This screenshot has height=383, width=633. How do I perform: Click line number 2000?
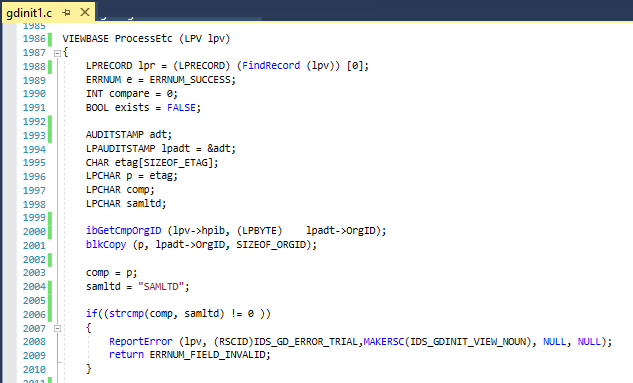coord(34,232)
